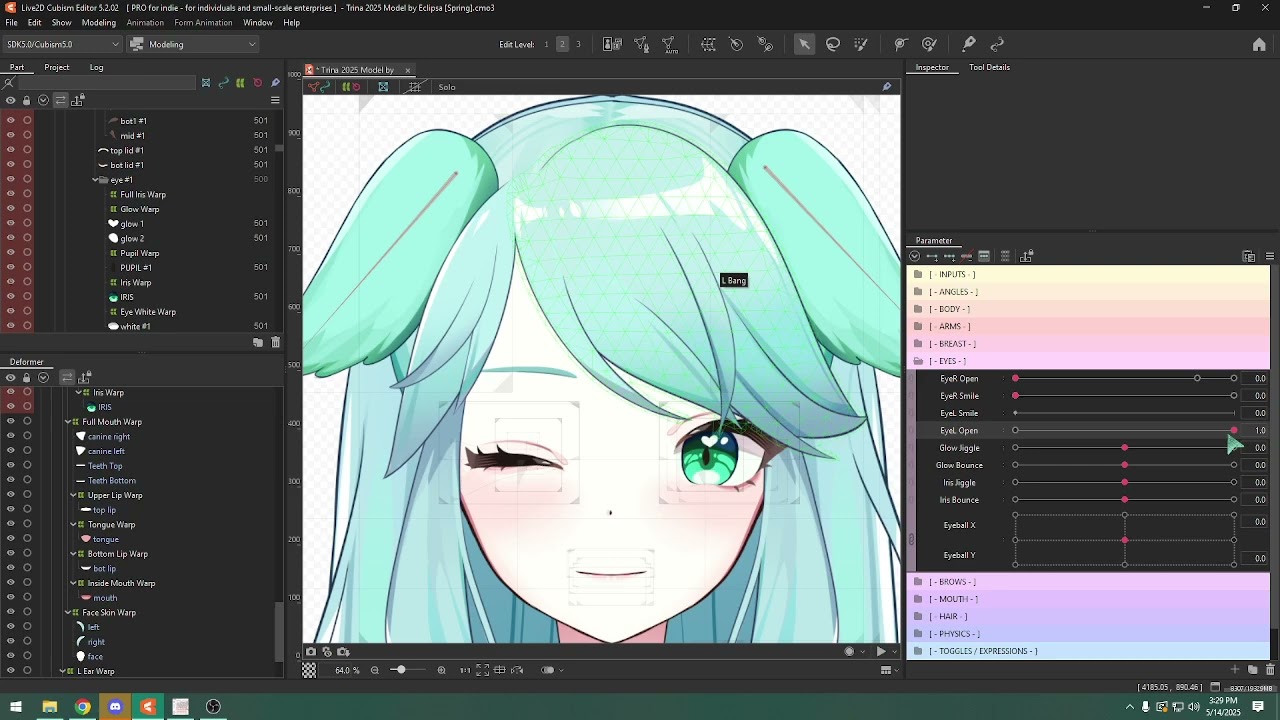Toggle lock circle for 'PUPIL #1' part
Image resolution: width=1280 pixels, height=720 pixels.
(27, 268)
